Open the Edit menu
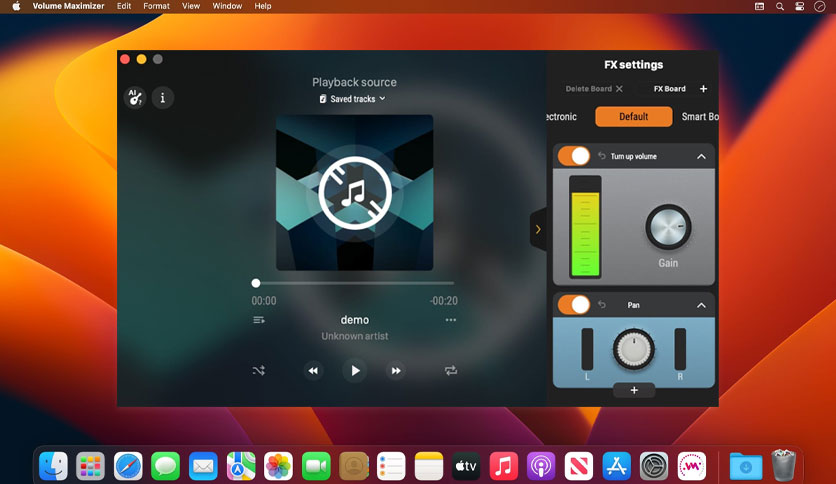 [x=124, y=6]
